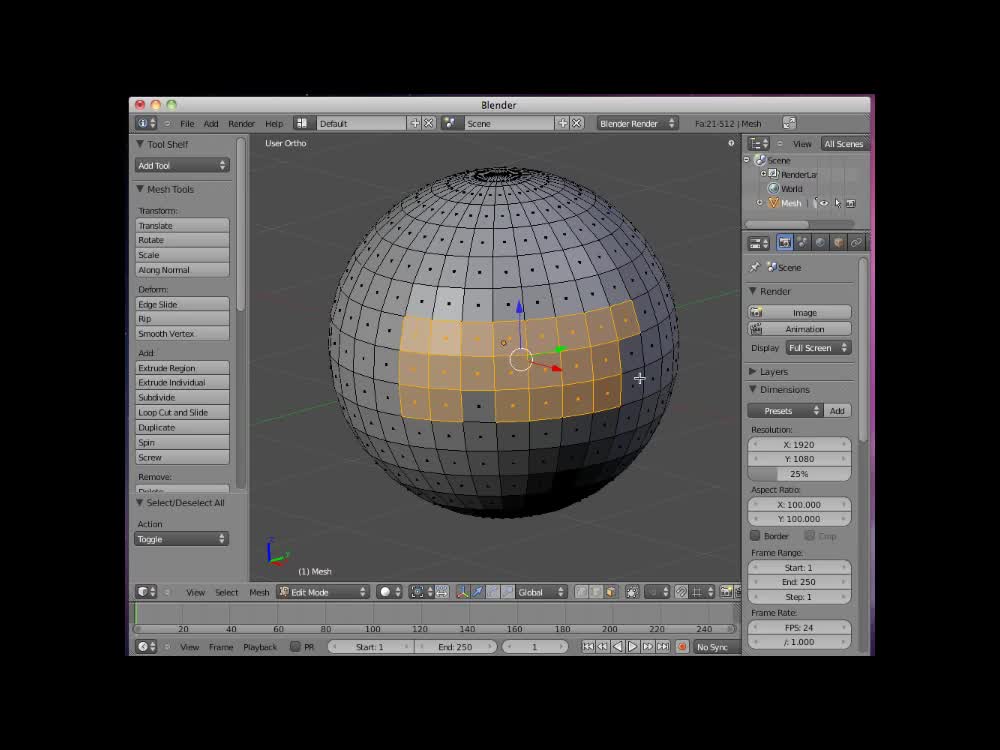1000x750 pixels.
Task: Click the Loop Cut and Slide button
Action: click(182, 413)
